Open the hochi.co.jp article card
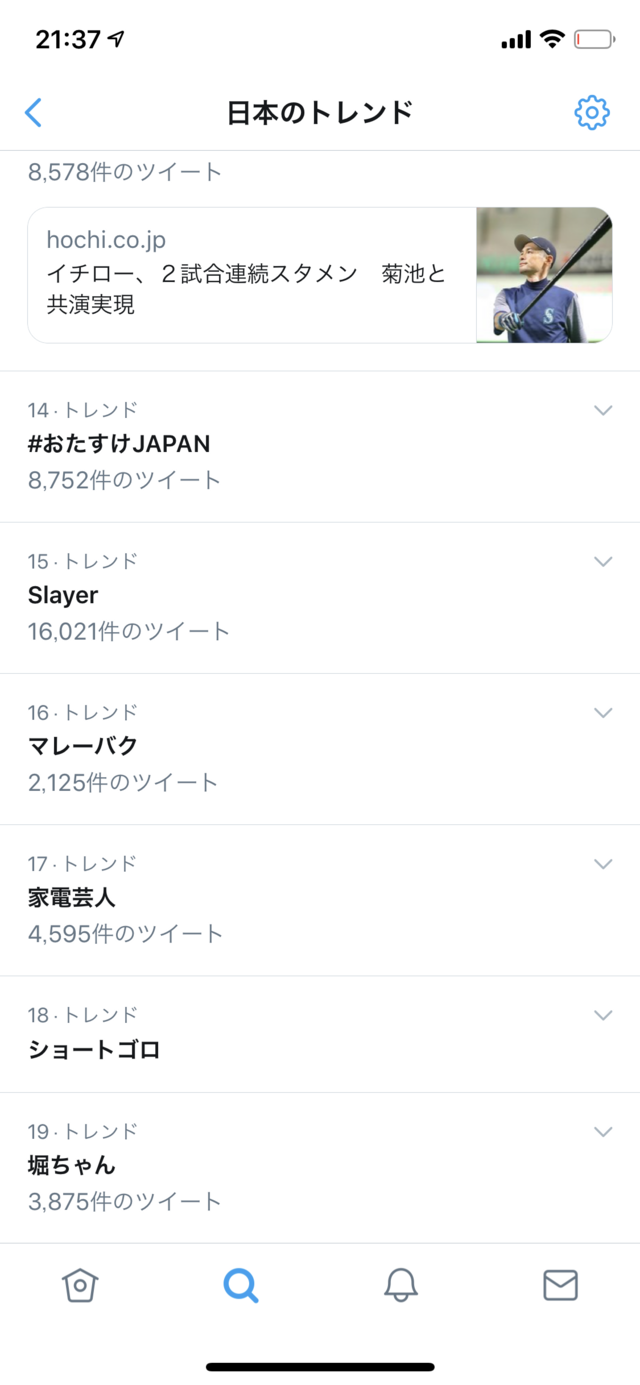This screenshot has width=640, height=1385. [x=320, y=275]
